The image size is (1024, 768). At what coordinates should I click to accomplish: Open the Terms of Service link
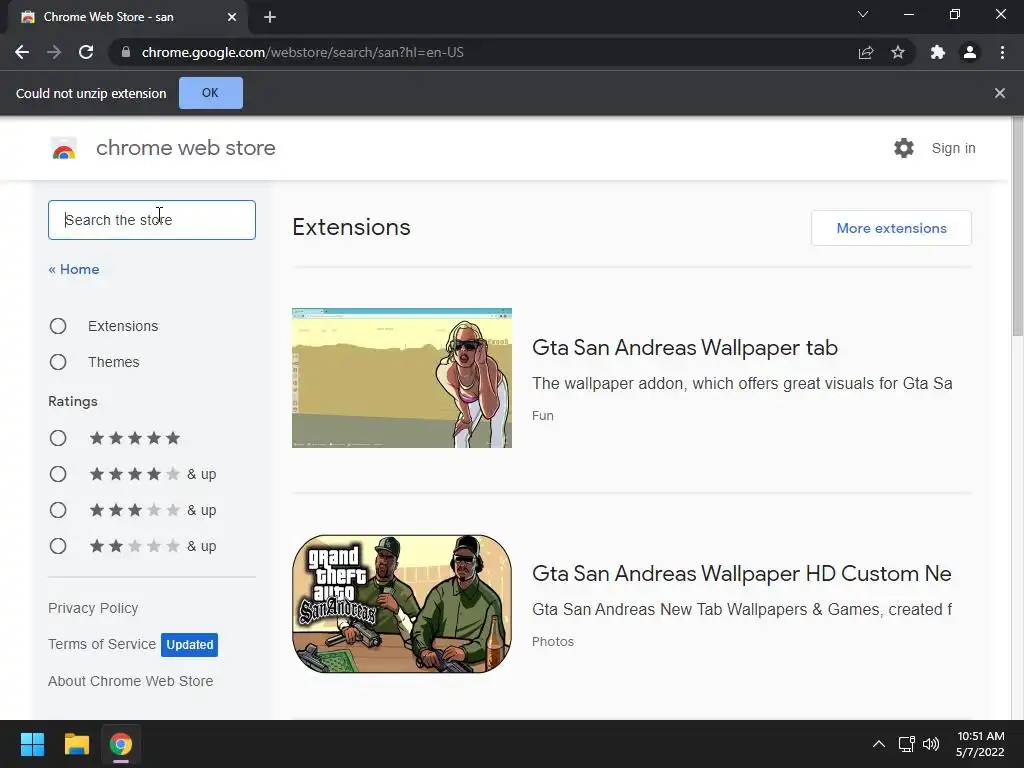102,644
